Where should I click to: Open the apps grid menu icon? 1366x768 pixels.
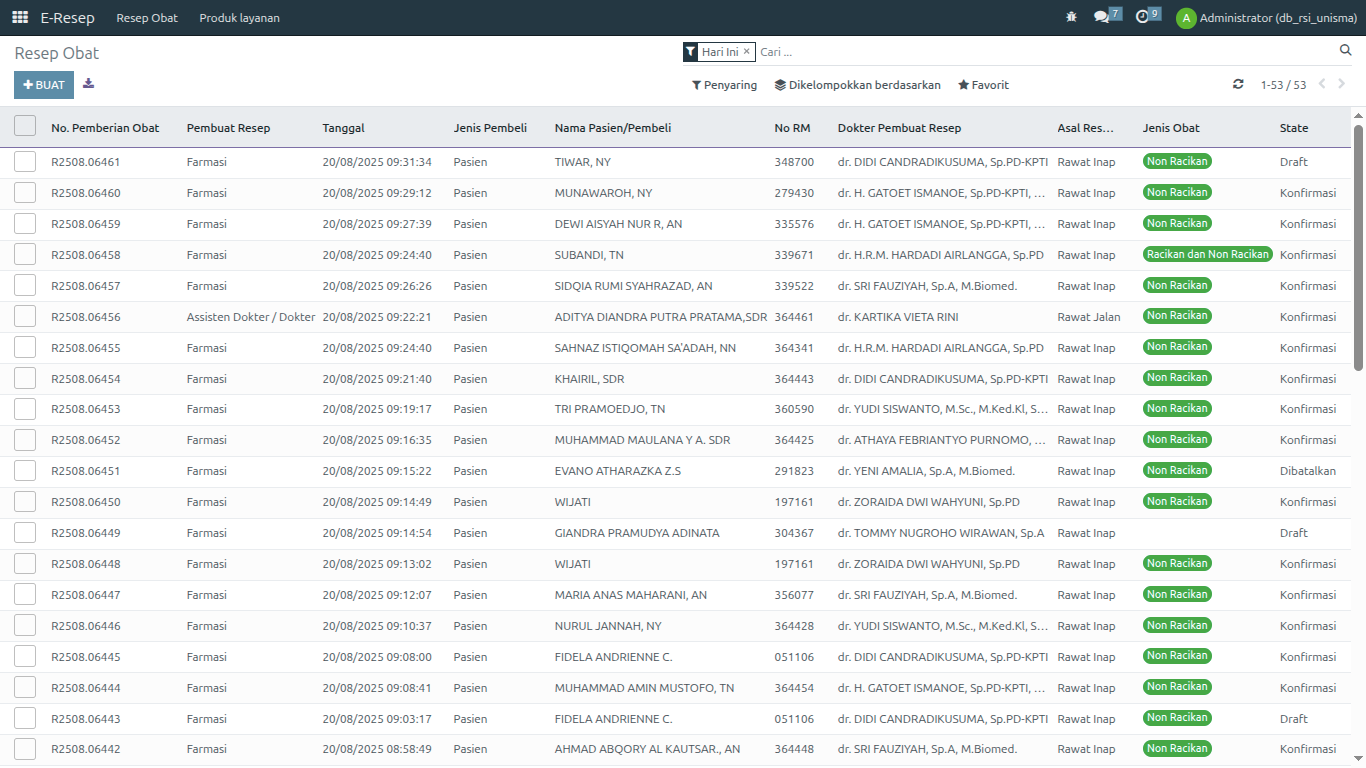pos(20,18)
